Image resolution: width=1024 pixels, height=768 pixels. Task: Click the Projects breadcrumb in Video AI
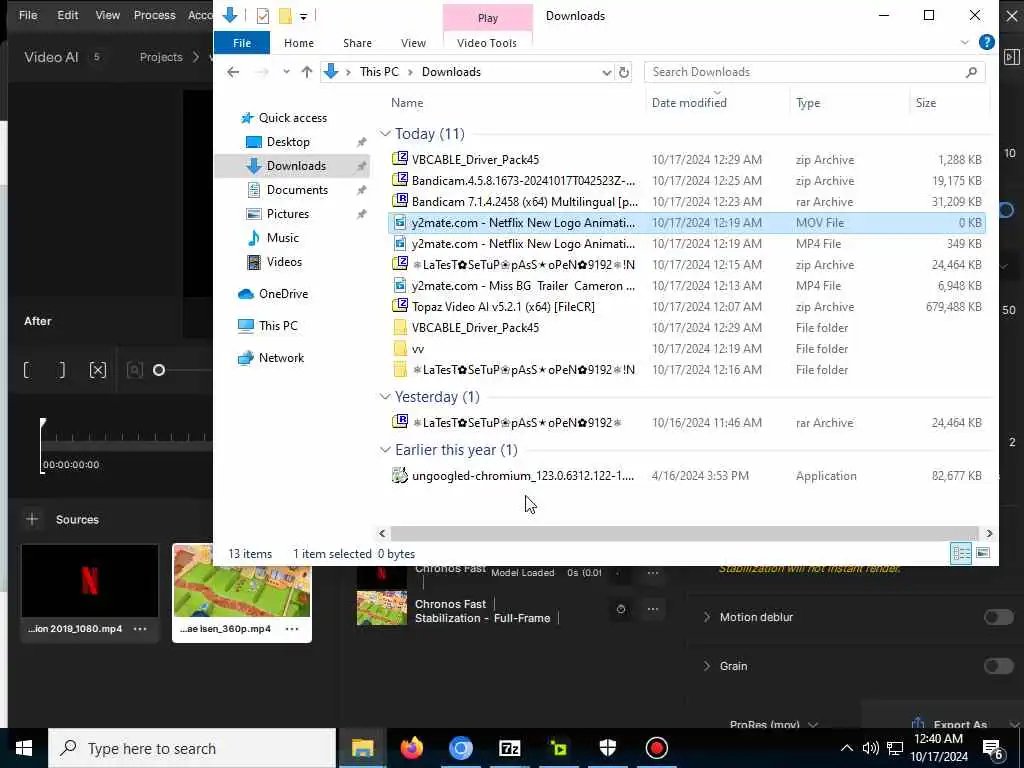tap(161, 57)
